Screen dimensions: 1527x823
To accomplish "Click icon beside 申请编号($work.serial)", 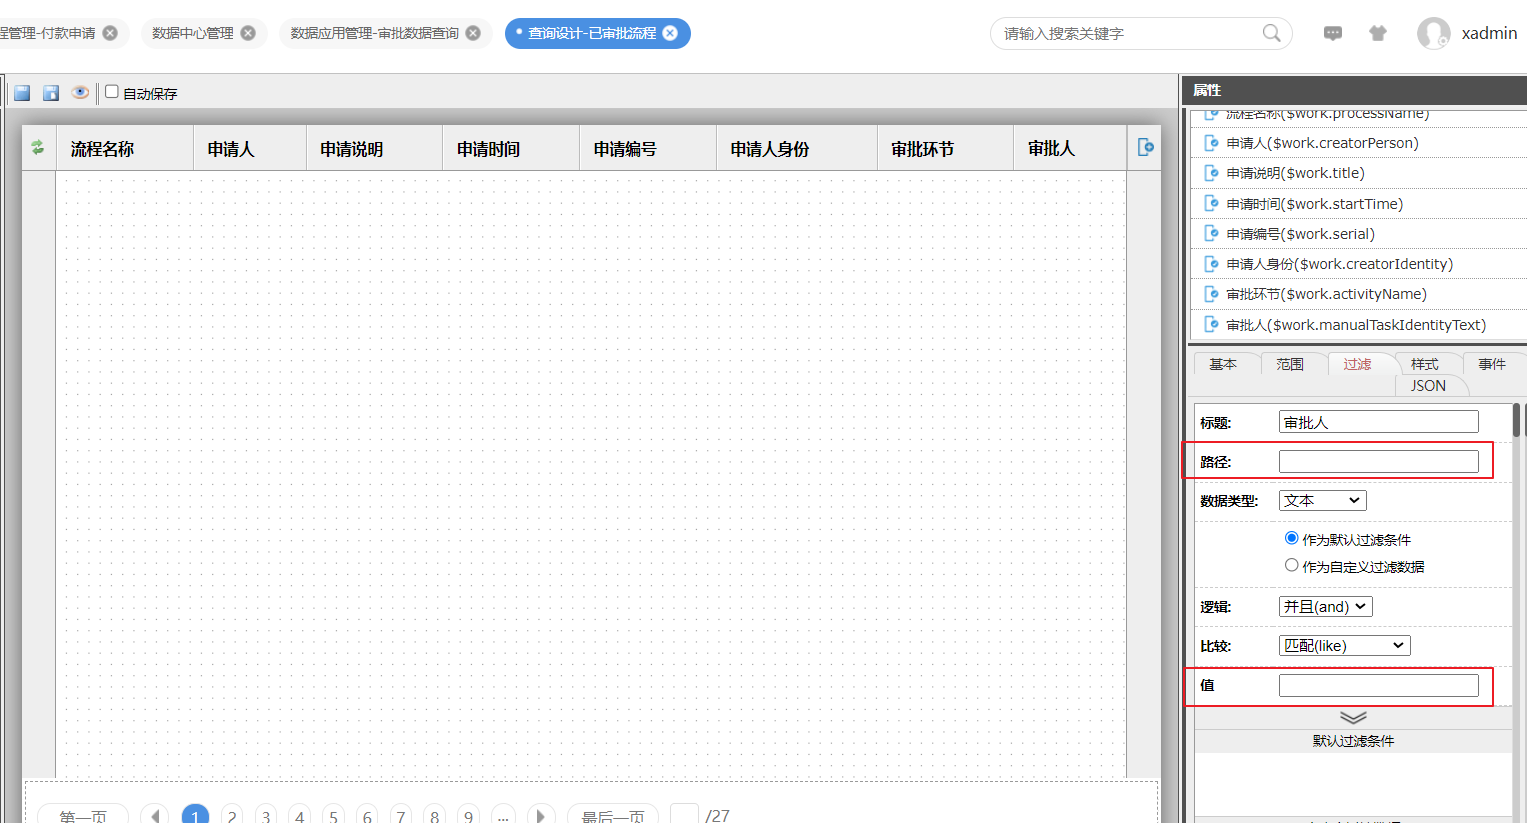I will [1212, 234].
